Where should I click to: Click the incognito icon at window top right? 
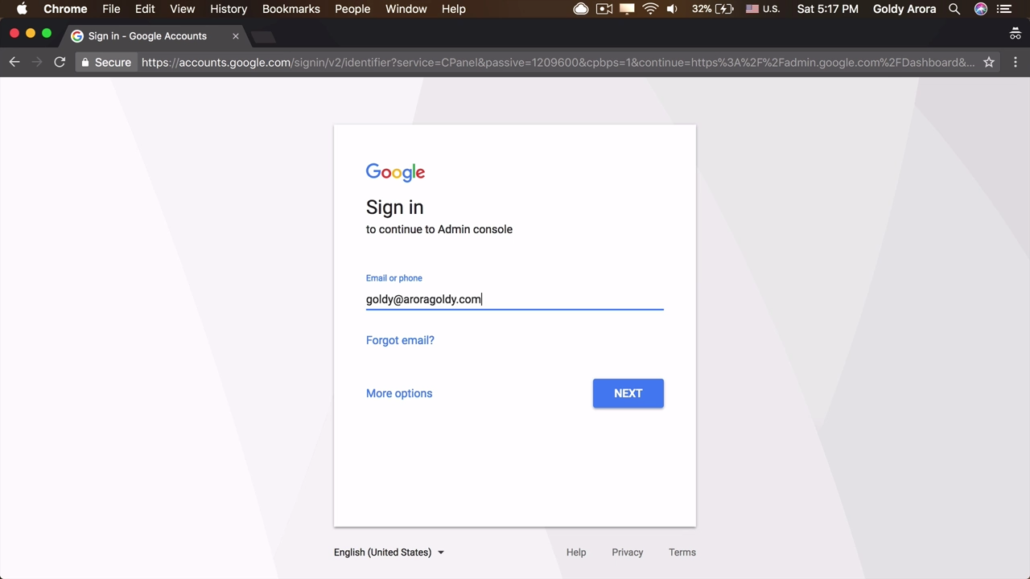pos(1015,34)
